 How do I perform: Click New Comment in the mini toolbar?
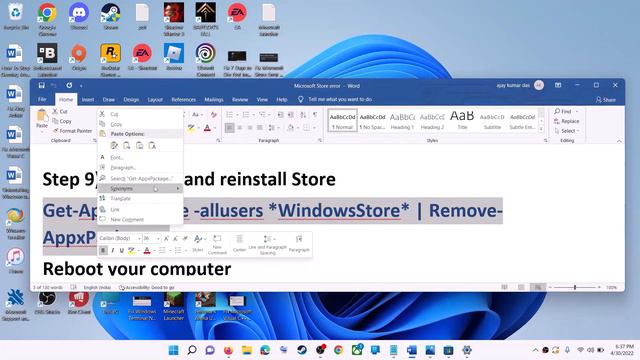point(217,244)
